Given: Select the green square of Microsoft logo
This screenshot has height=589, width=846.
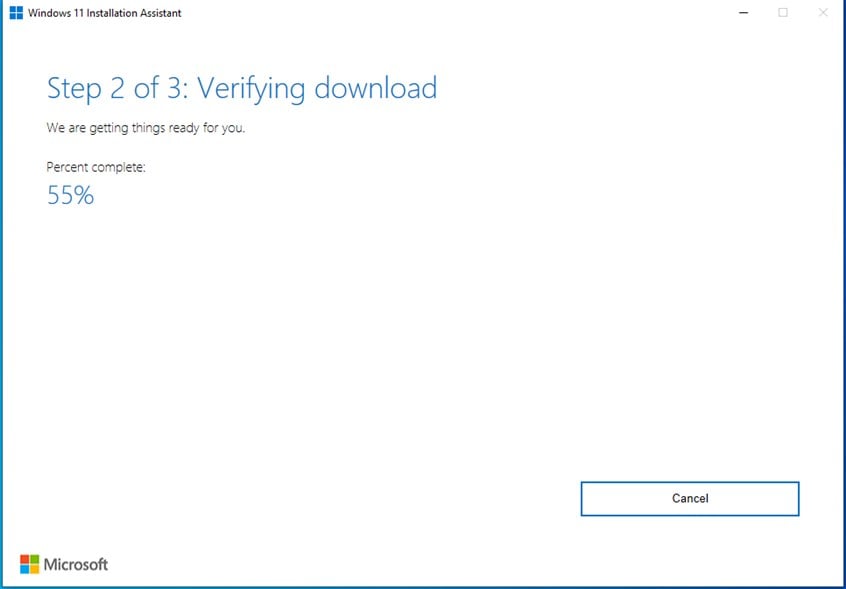Looking at the screenshot, I should (35, 559).
